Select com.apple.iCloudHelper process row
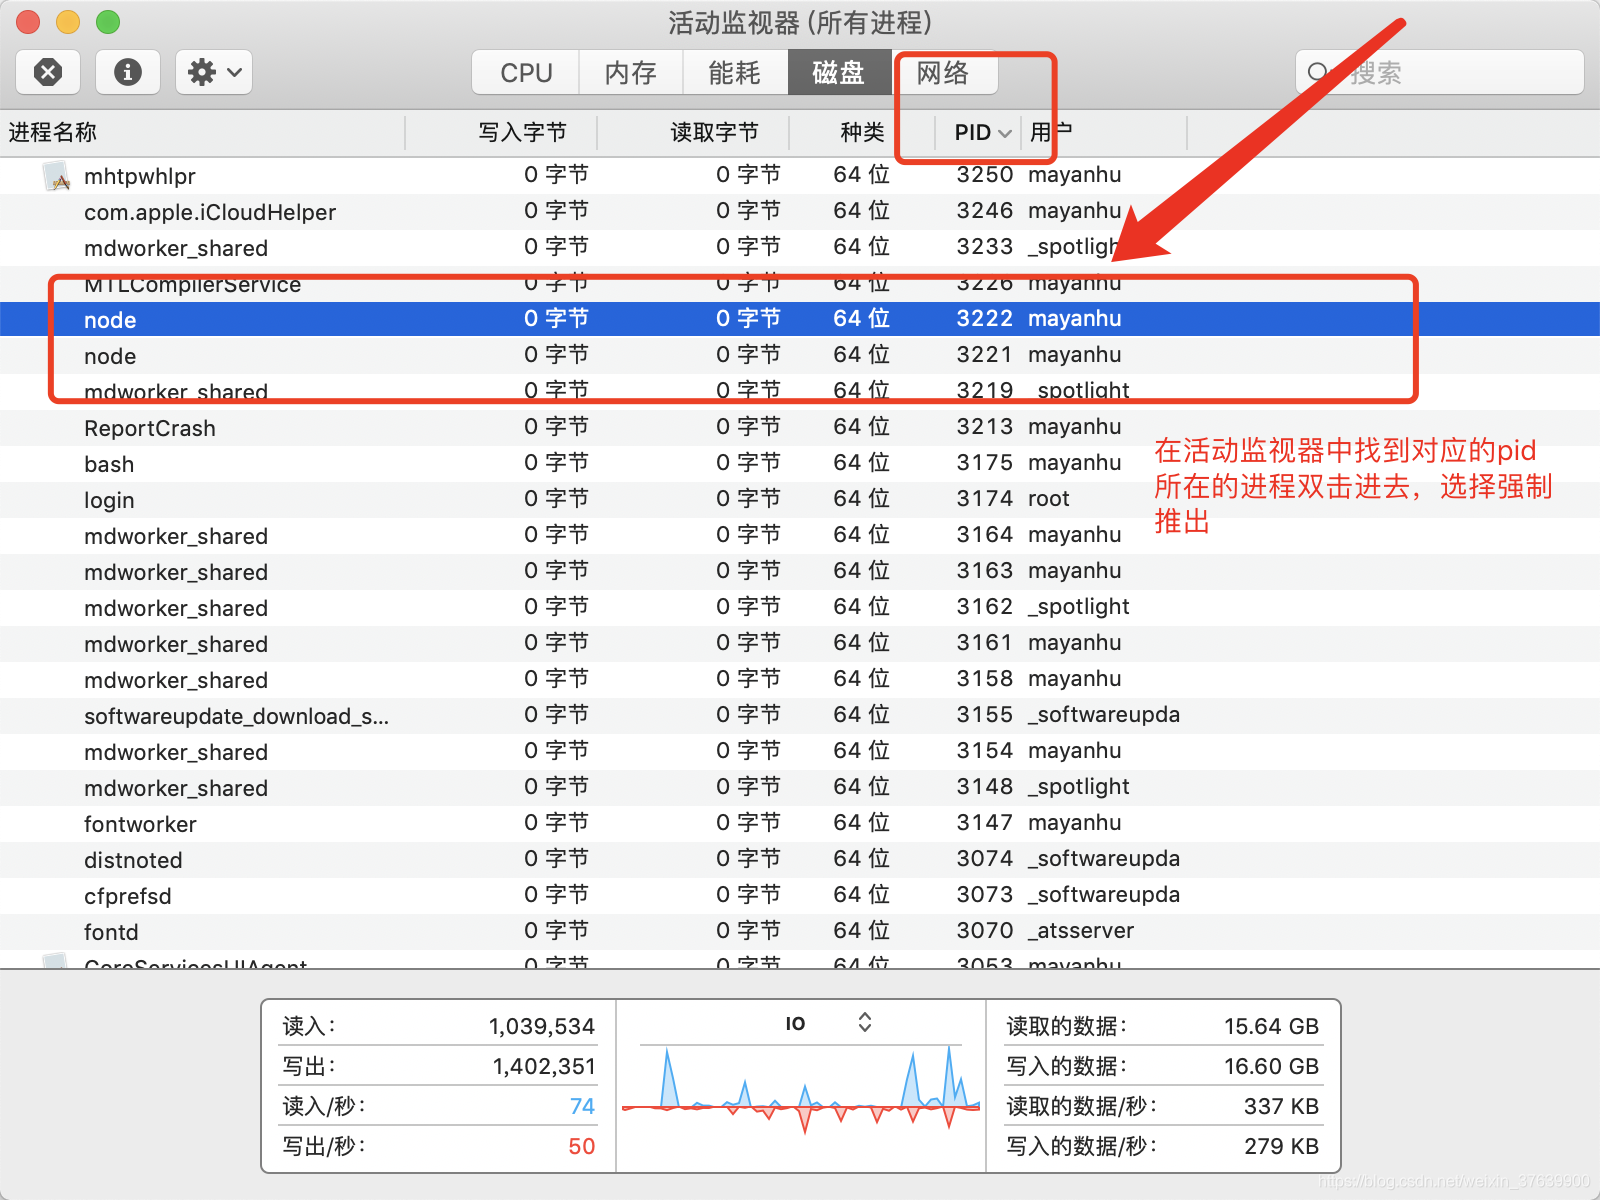The image size is (1600, 1200). [800, 211]
